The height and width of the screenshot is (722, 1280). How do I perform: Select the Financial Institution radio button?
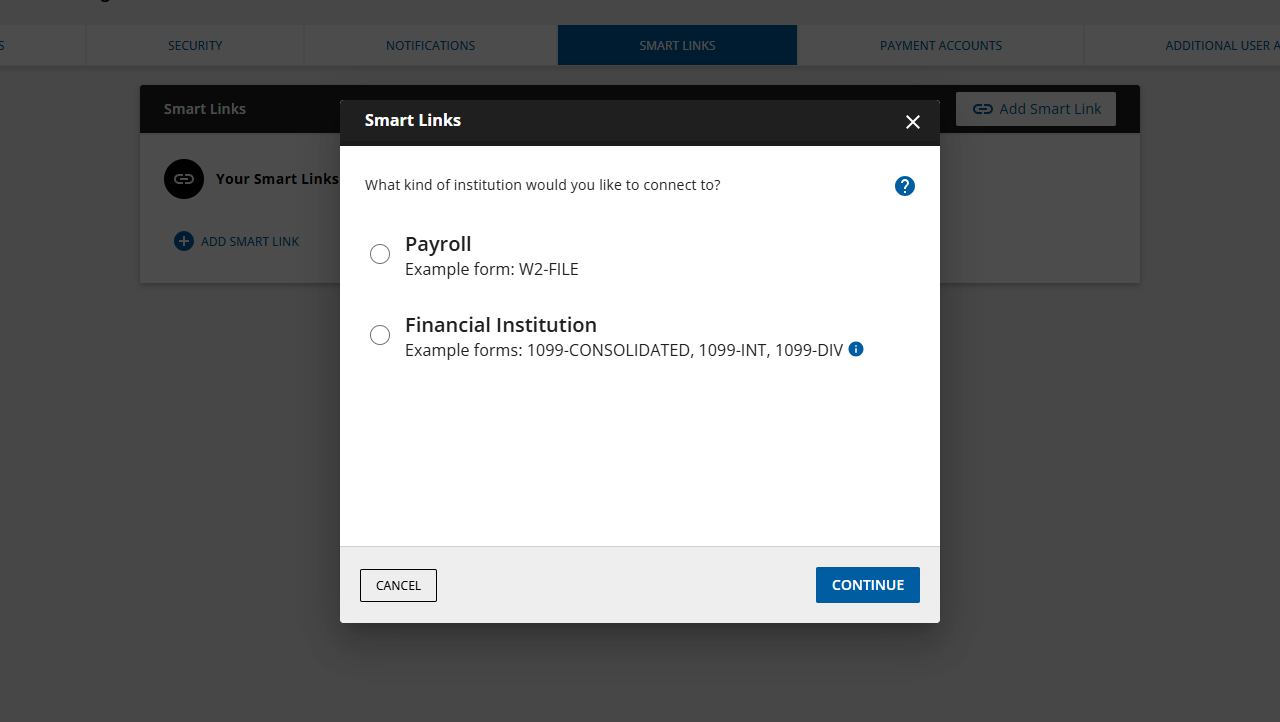coord(380,335)
